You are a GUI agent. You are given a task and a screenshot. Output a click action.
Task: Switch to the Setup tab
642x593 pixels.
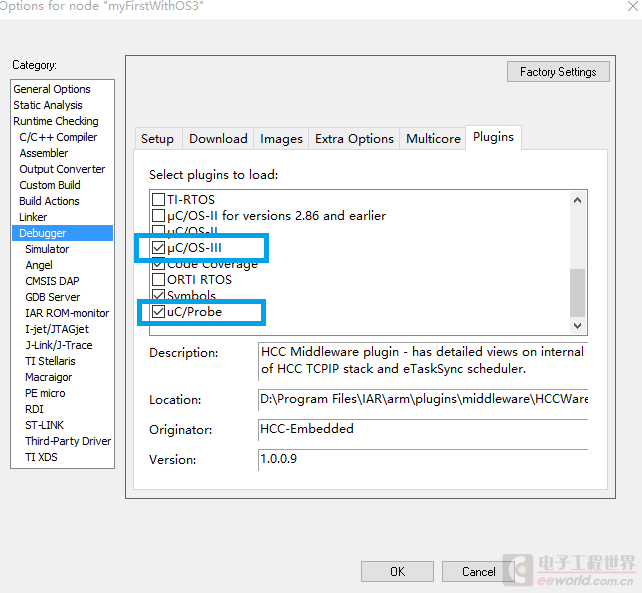[158, 139]
